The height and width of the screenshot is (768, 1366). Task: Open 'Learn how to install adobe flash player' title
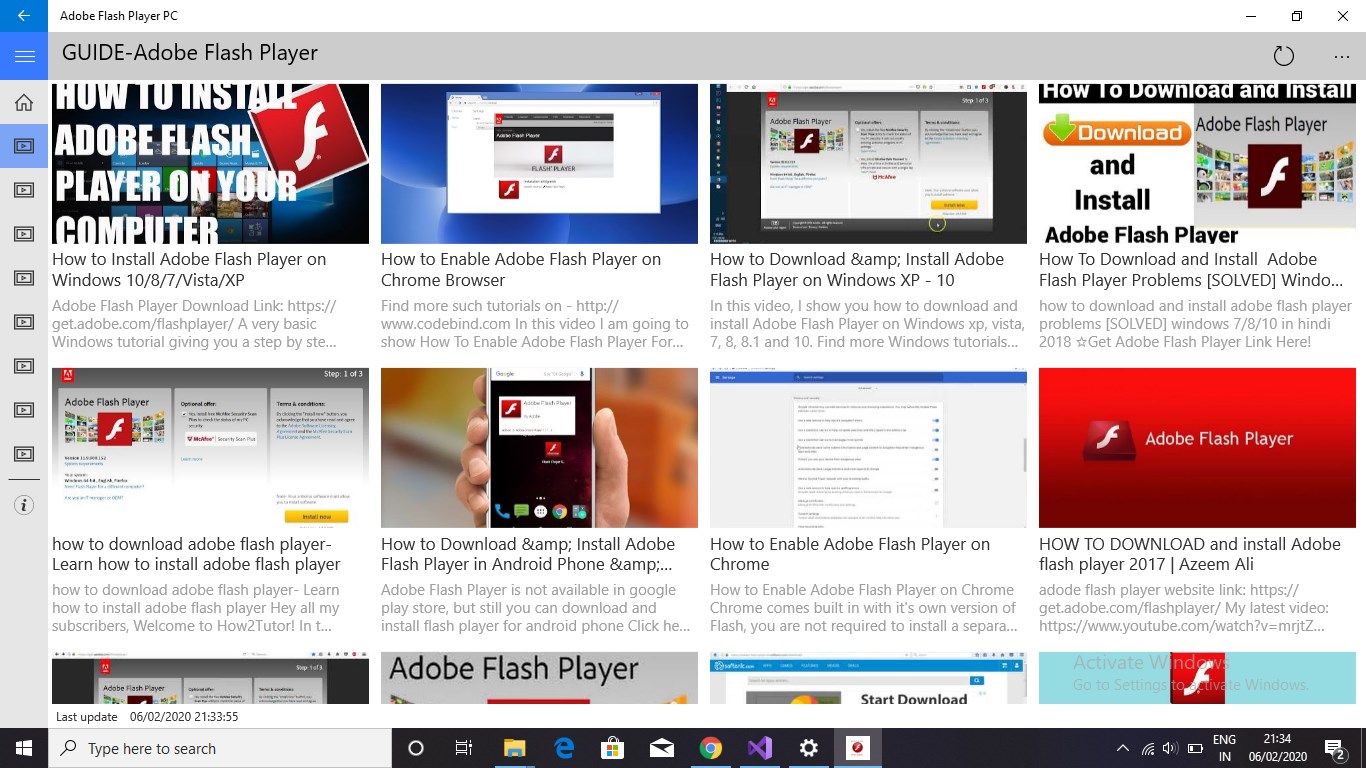196,554
